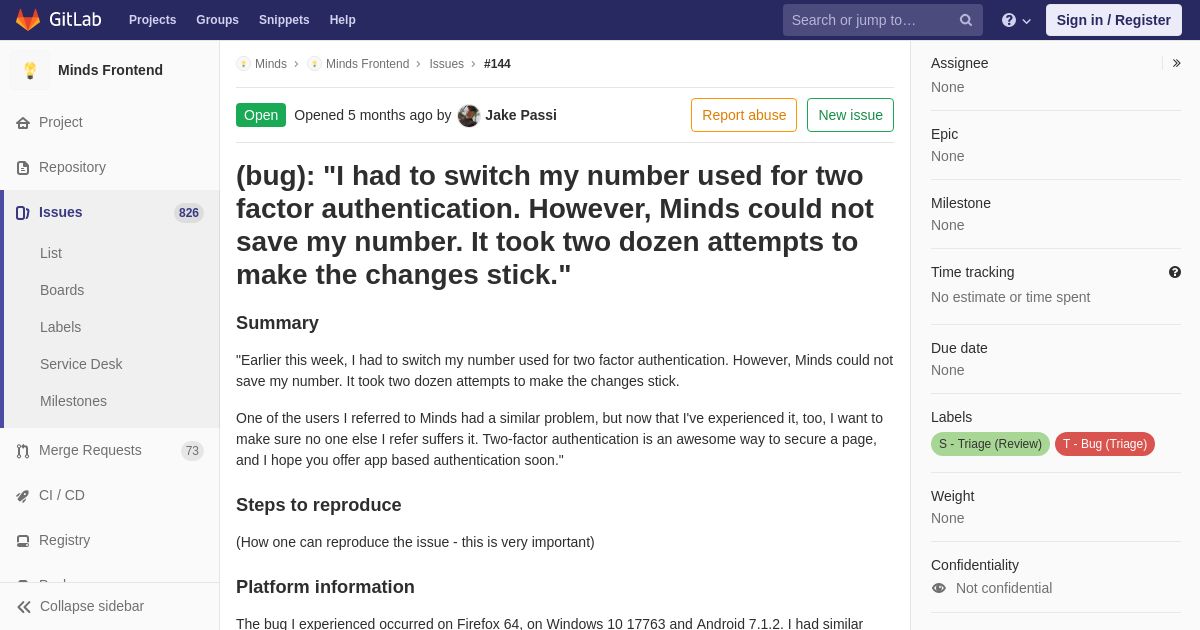This screenshot has width=1200, height=630.
Task: Click the Minds Frontend lightbulb avatar
Action: click(x=30, y=70)
